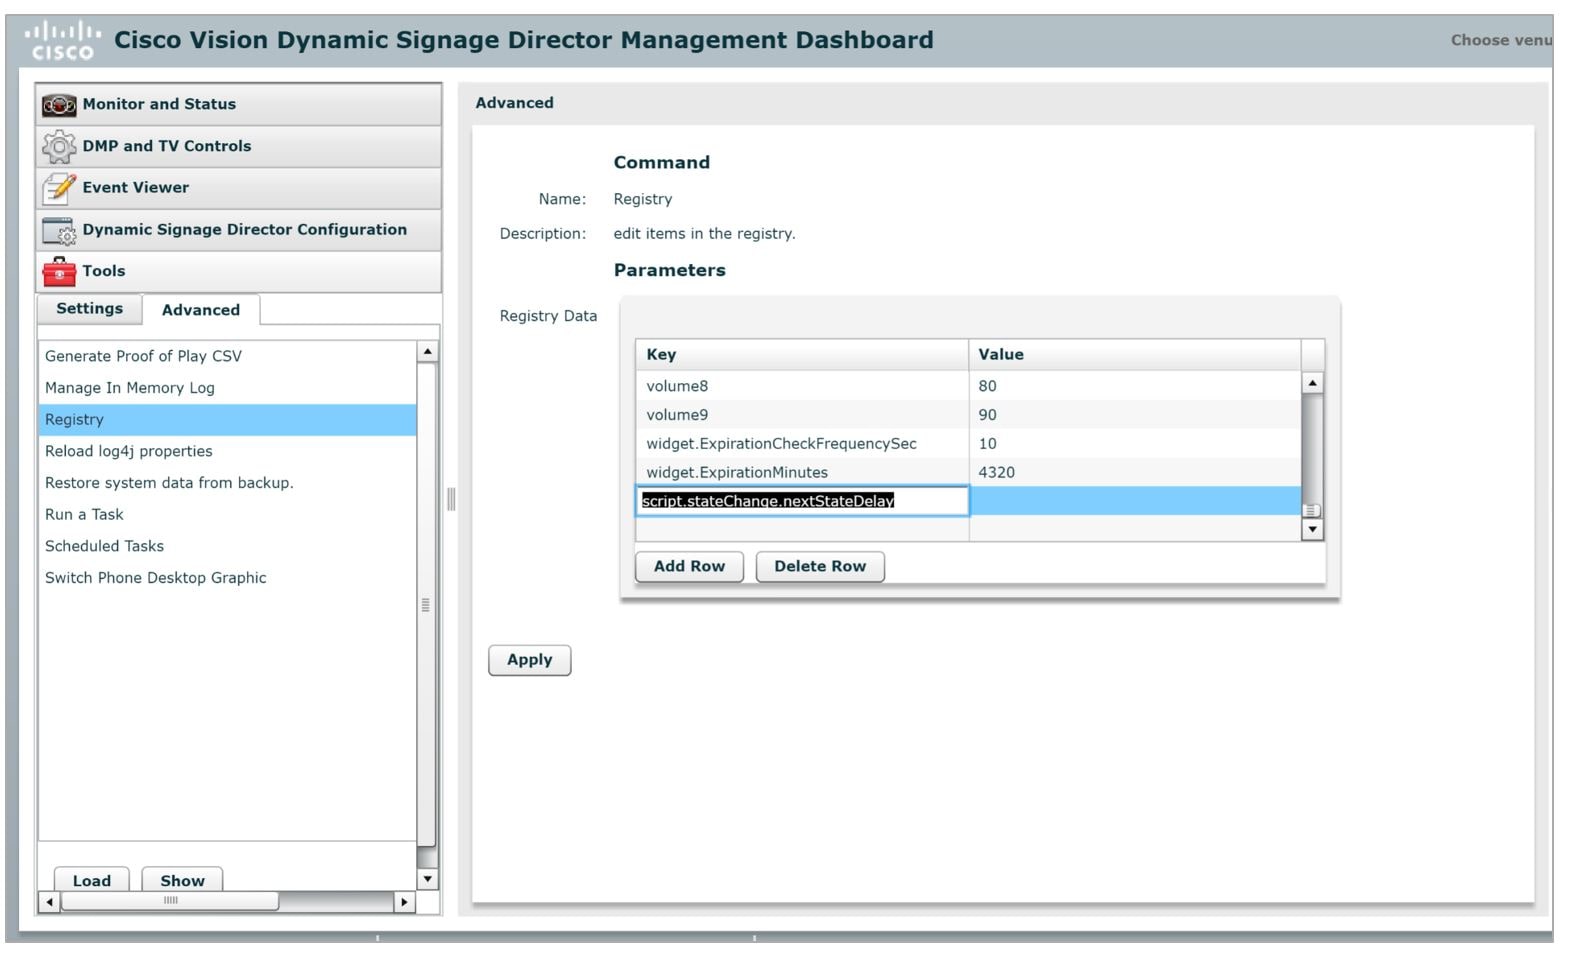Click the value 80 cell
The image size is (1569, 955).
[1135, 386]
